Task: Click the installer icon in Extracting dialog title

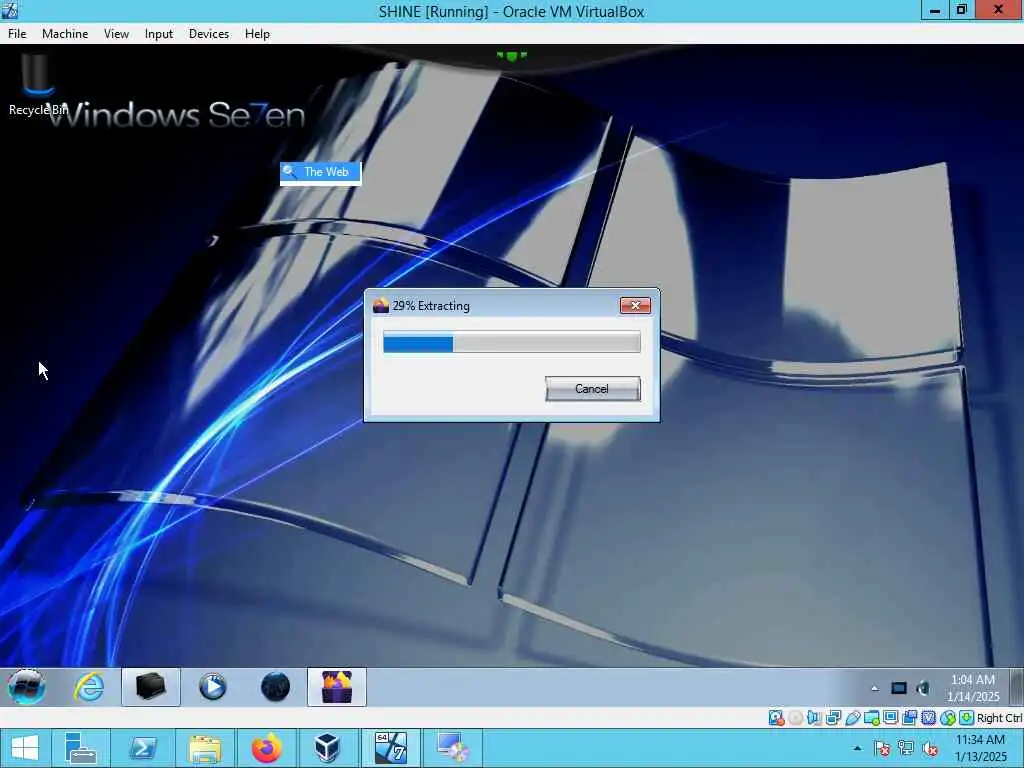Action: pyautogui.click(x=381, y=306)
